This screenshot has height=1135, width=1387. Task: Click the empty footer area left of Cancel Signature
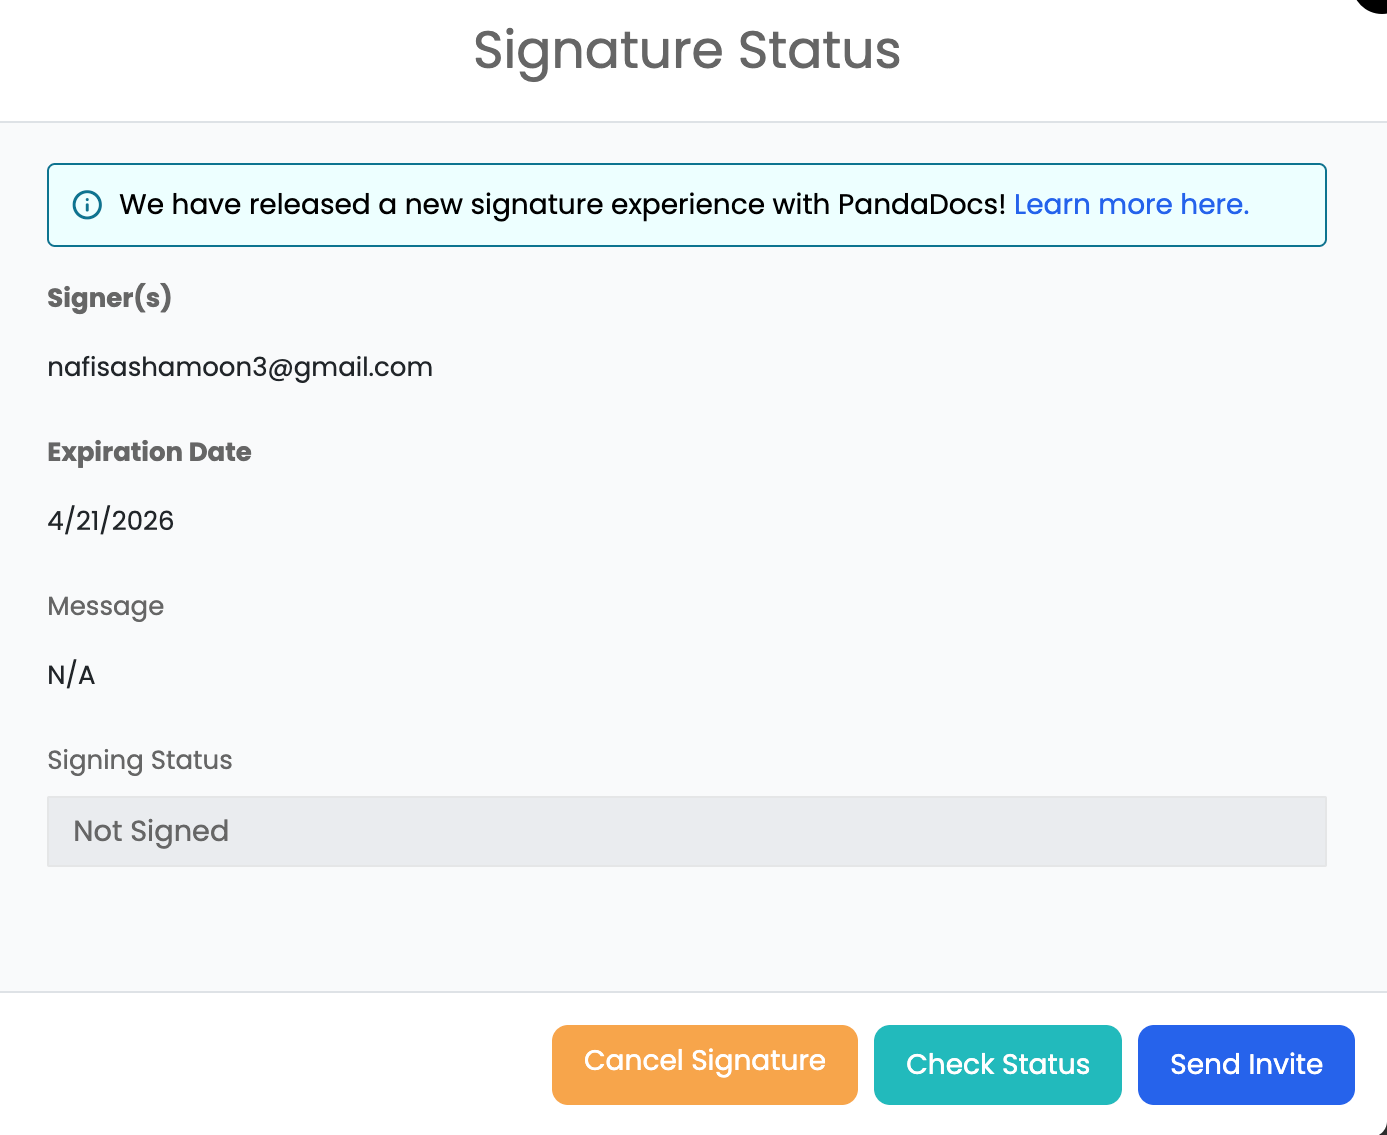click(270, 1064)
